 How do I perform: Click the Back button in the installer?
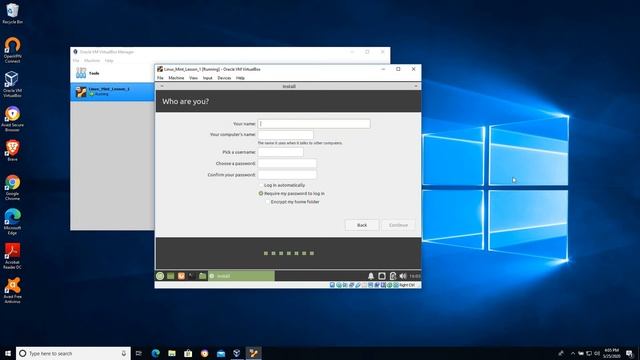362,225
